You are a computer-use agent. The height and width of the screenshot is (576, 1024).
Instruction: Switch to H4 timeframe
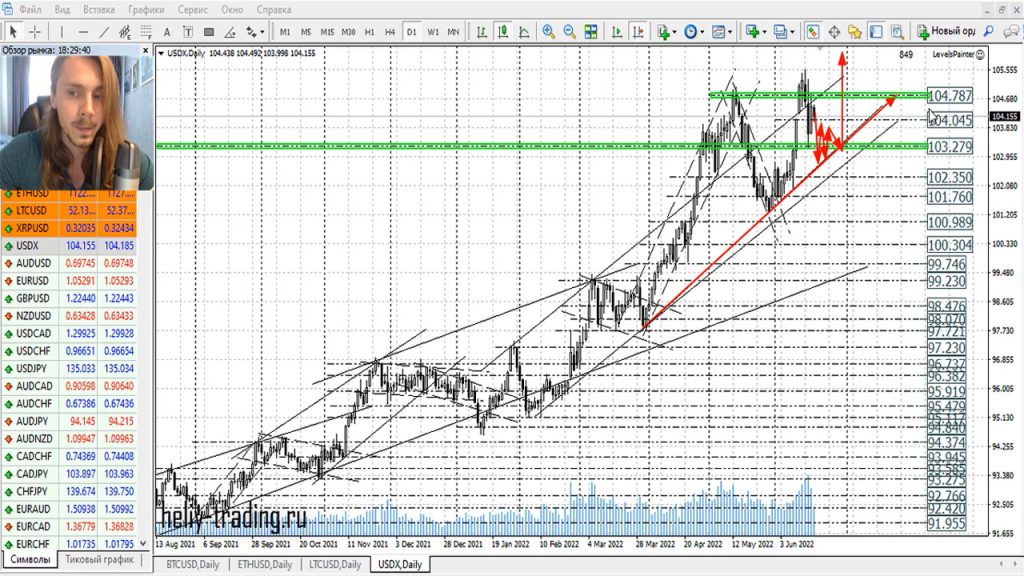click(x=390, y=31)
